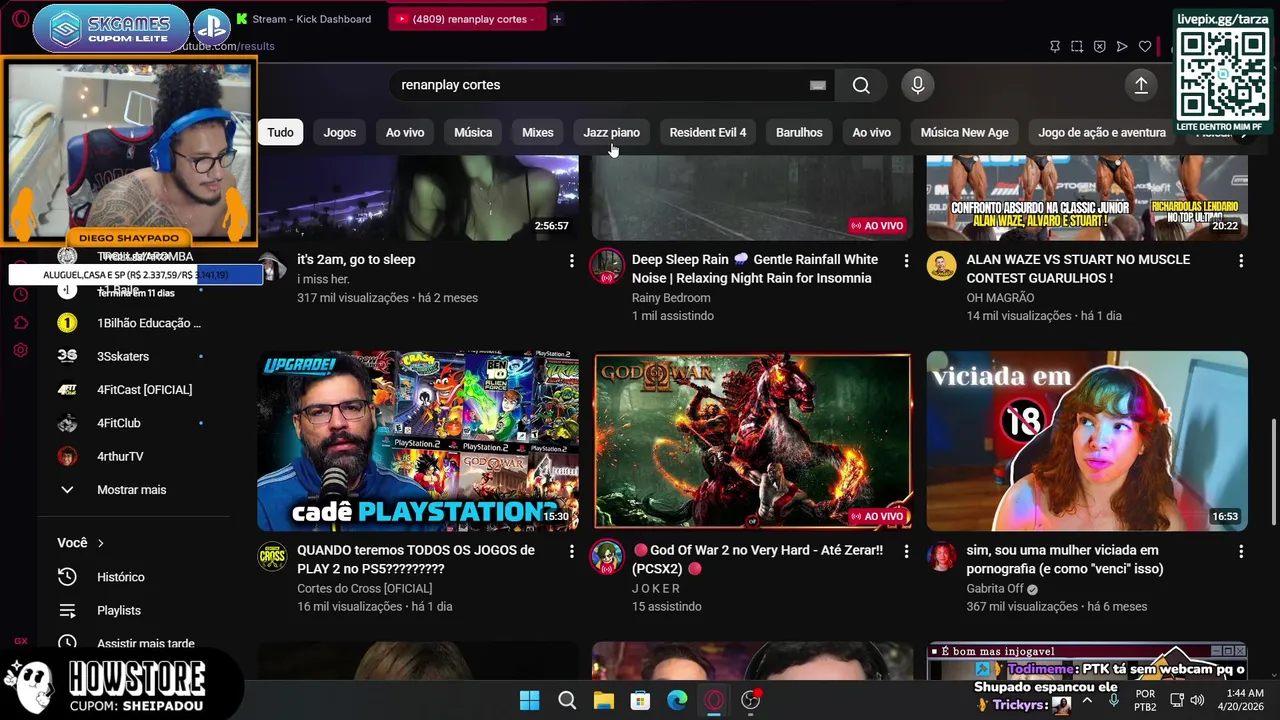Open Microsoft Edge from taskbar
Screen dimensions: 1280x720
coord(677,700)
